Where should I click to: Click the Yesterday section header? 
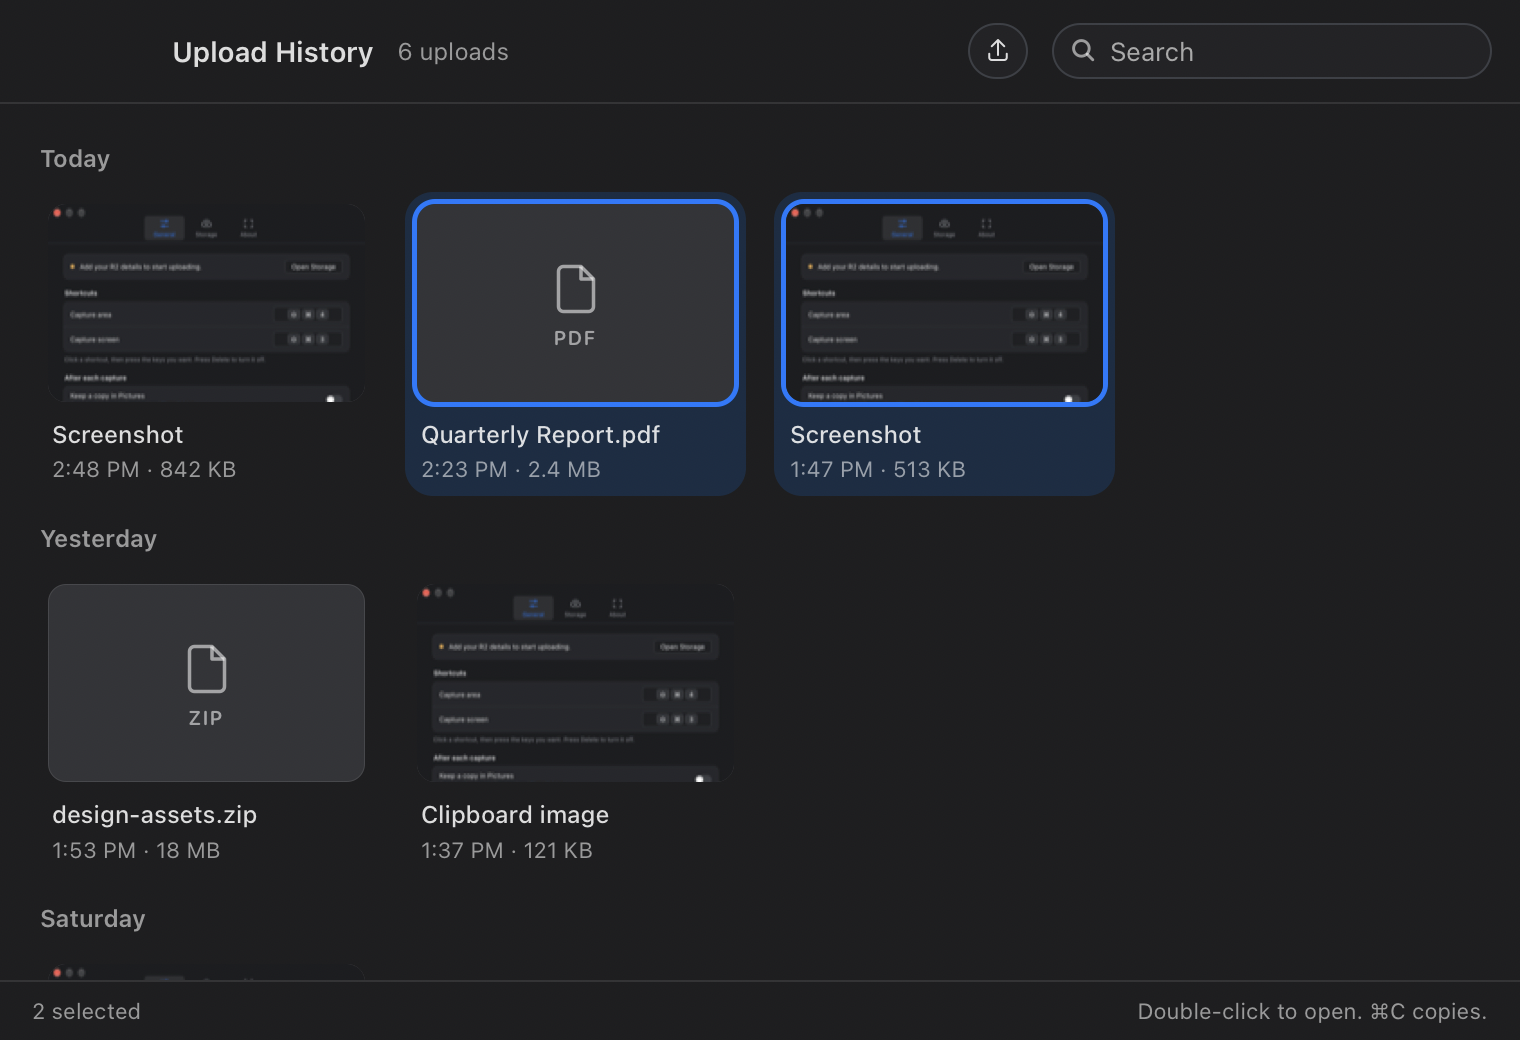pyautogui.click(x=99, y=539)
